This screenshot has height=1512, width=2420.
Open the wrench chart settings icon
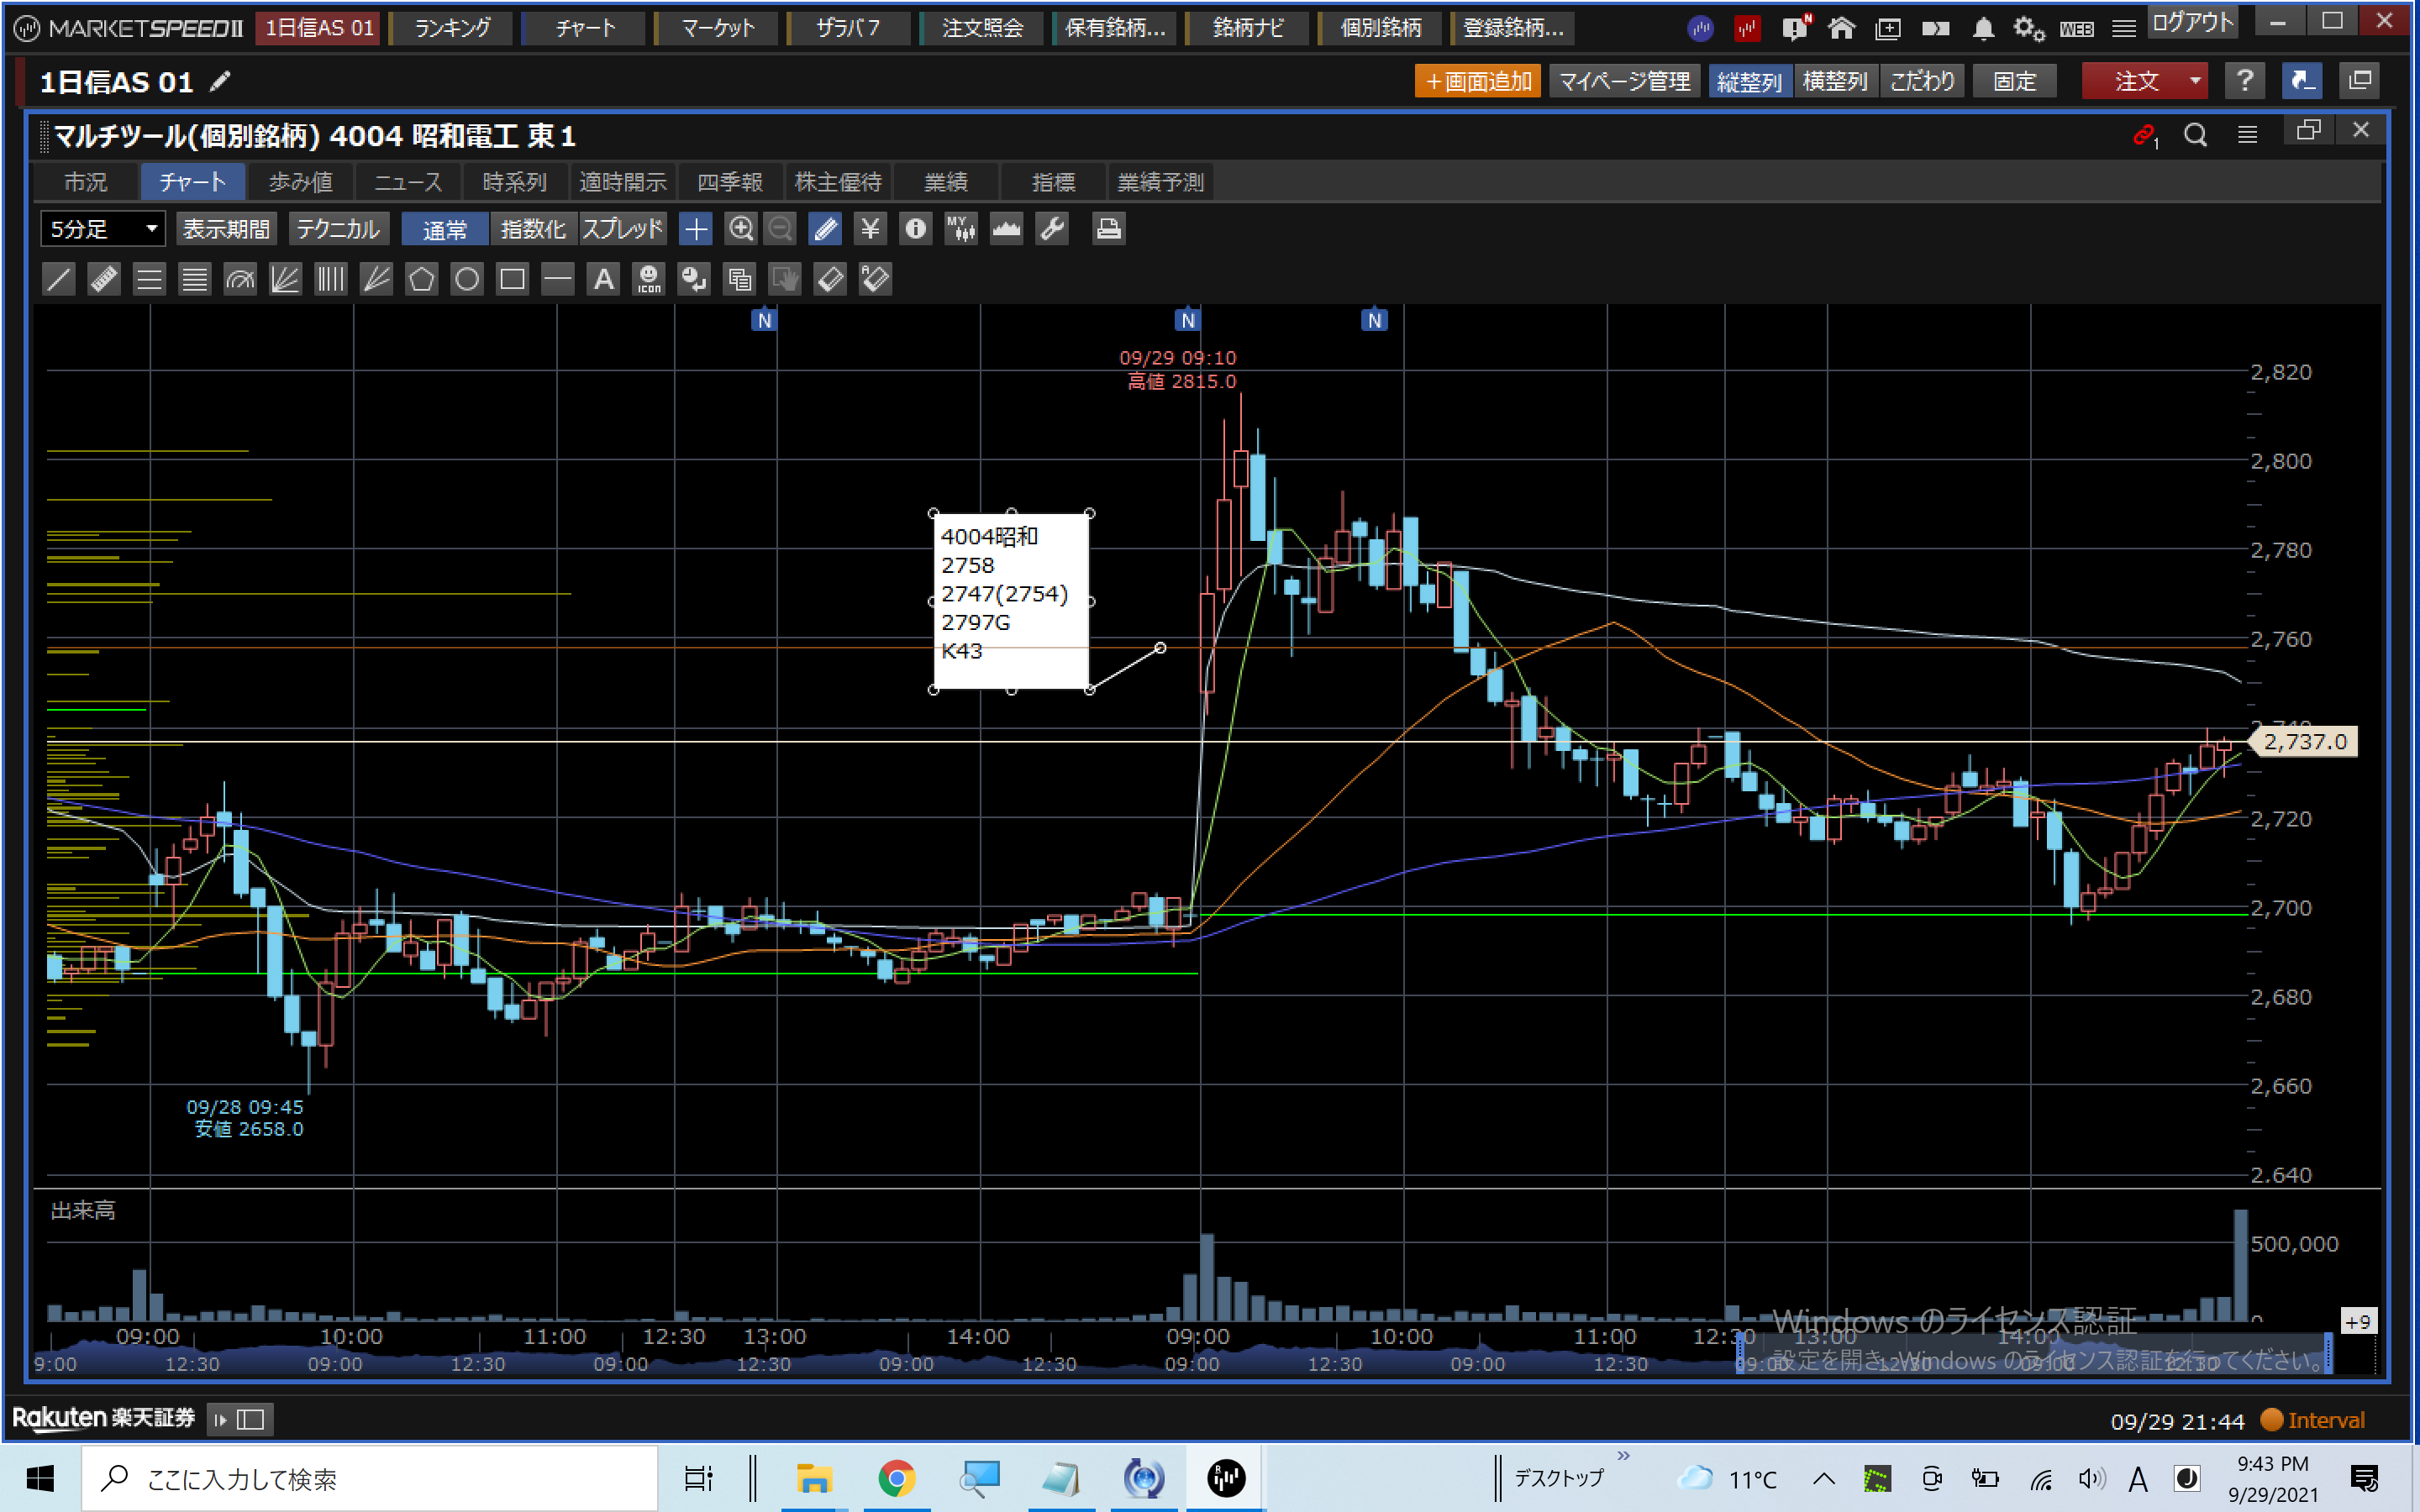pyautogui.click(x=1052, y=229)
